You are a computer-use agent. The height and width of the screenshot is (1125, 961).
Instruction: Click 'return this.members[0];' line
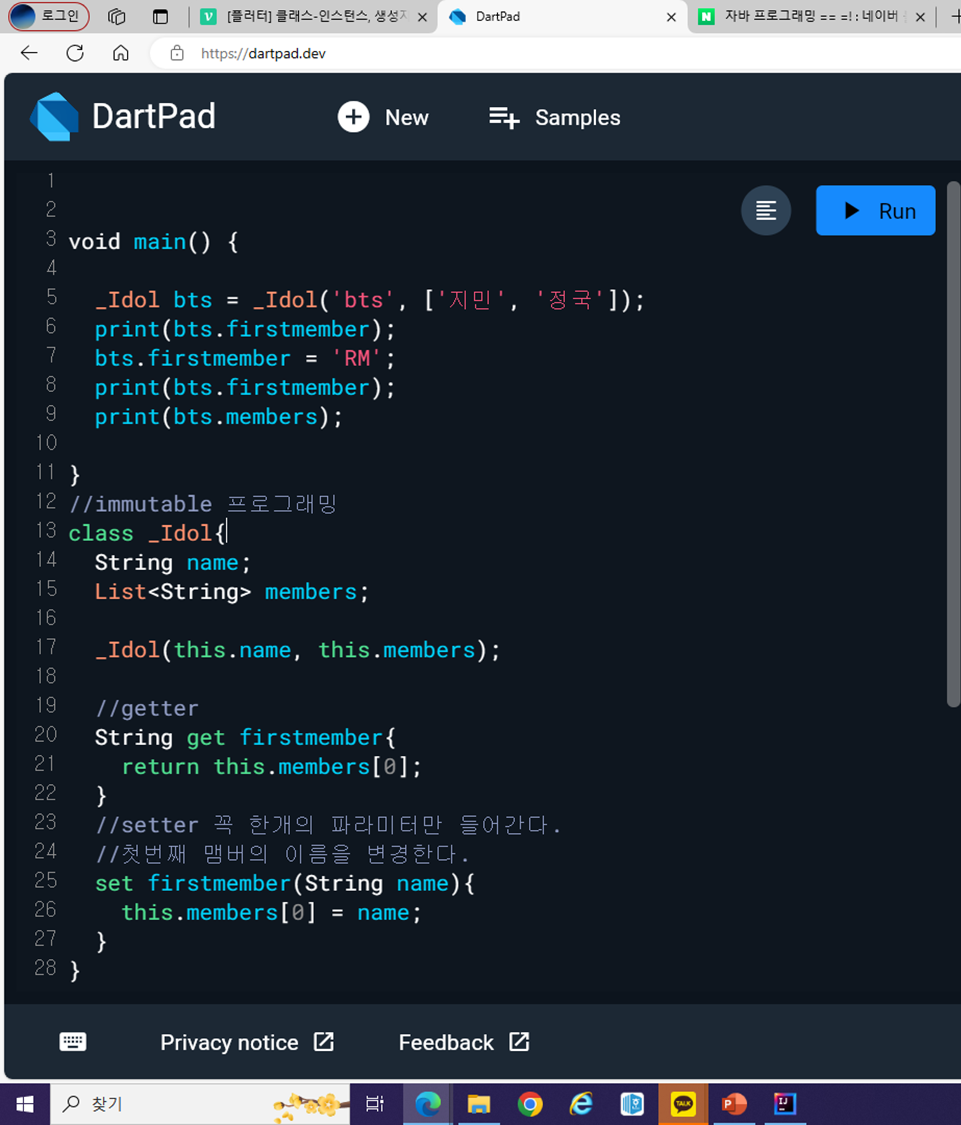271,767
